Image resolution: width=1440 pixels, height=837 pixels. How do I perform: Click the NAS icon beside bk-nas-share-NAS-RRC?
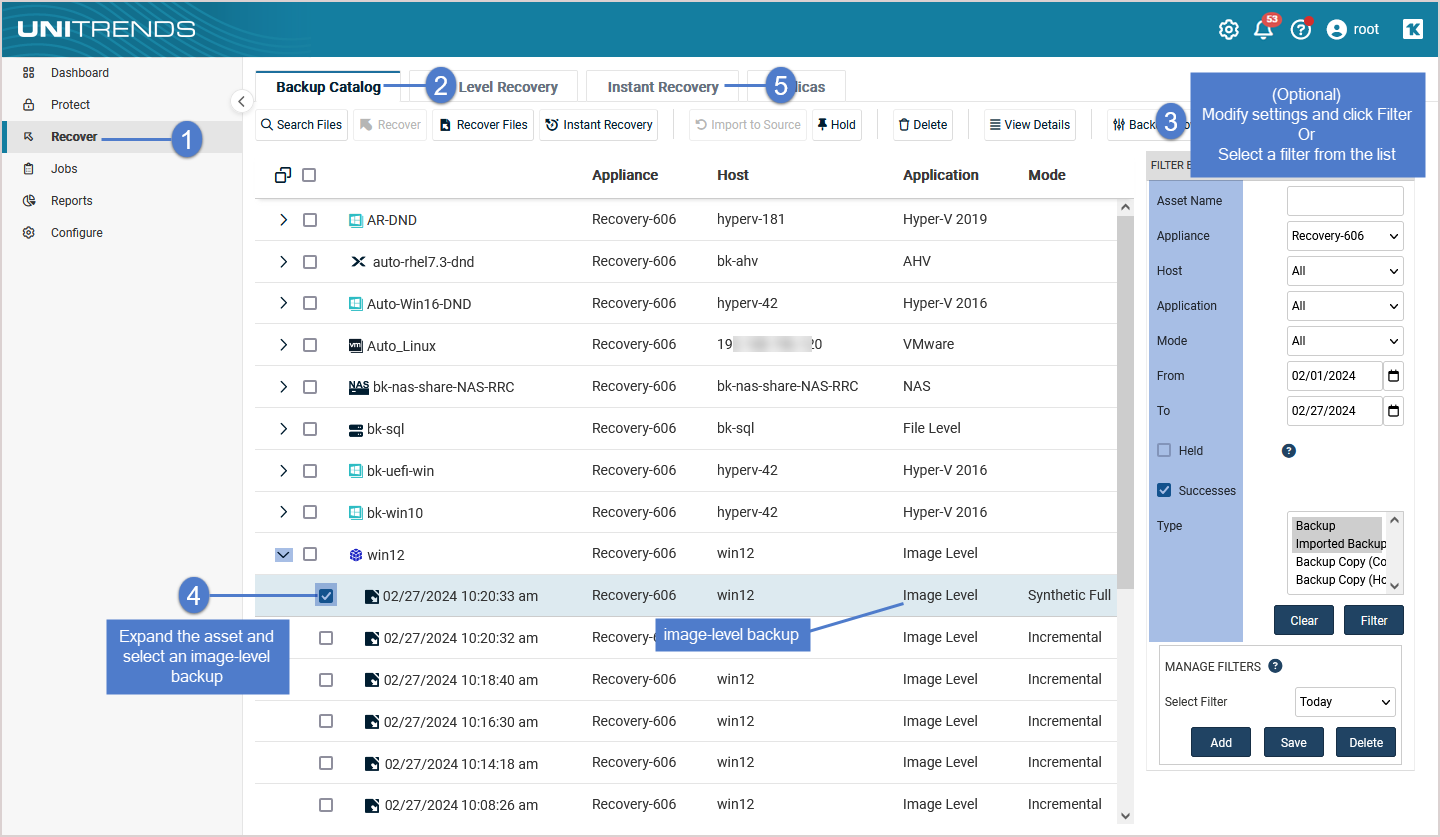tap(358, 387)
